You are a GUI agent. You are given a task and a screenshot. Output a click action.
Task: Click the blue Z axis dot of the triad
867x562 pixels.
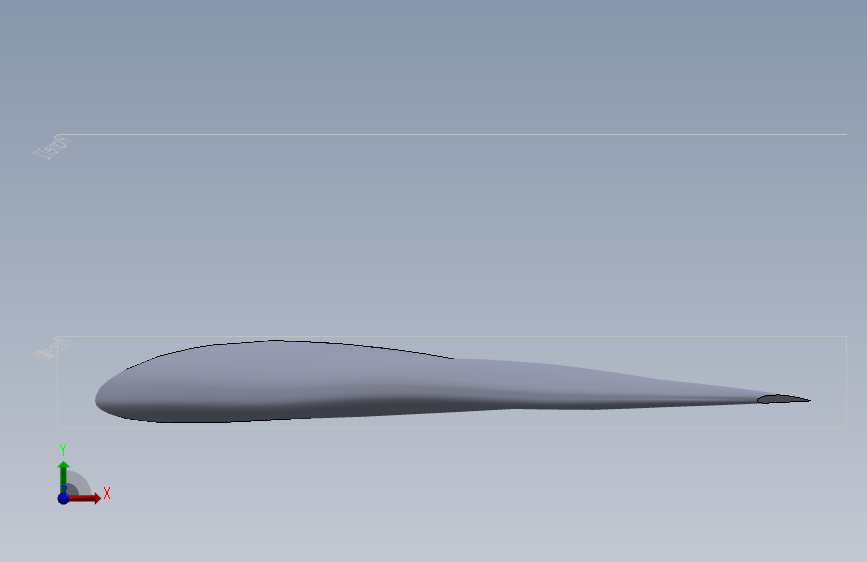64,498
